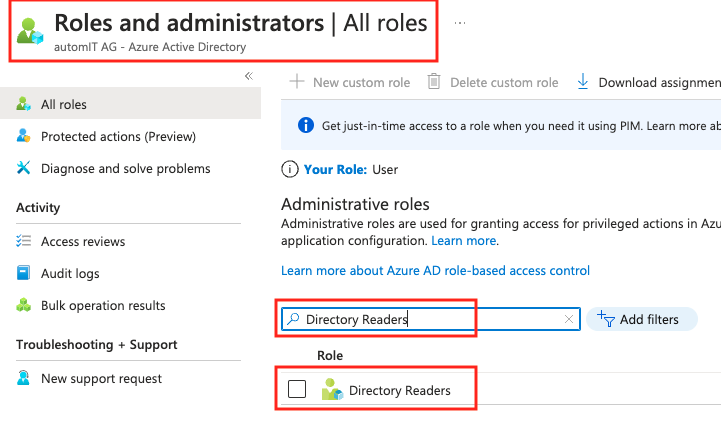The height and width of the screenshot is (428, 721).
Task: Click New custom role button
Action: tap(350, 82)
